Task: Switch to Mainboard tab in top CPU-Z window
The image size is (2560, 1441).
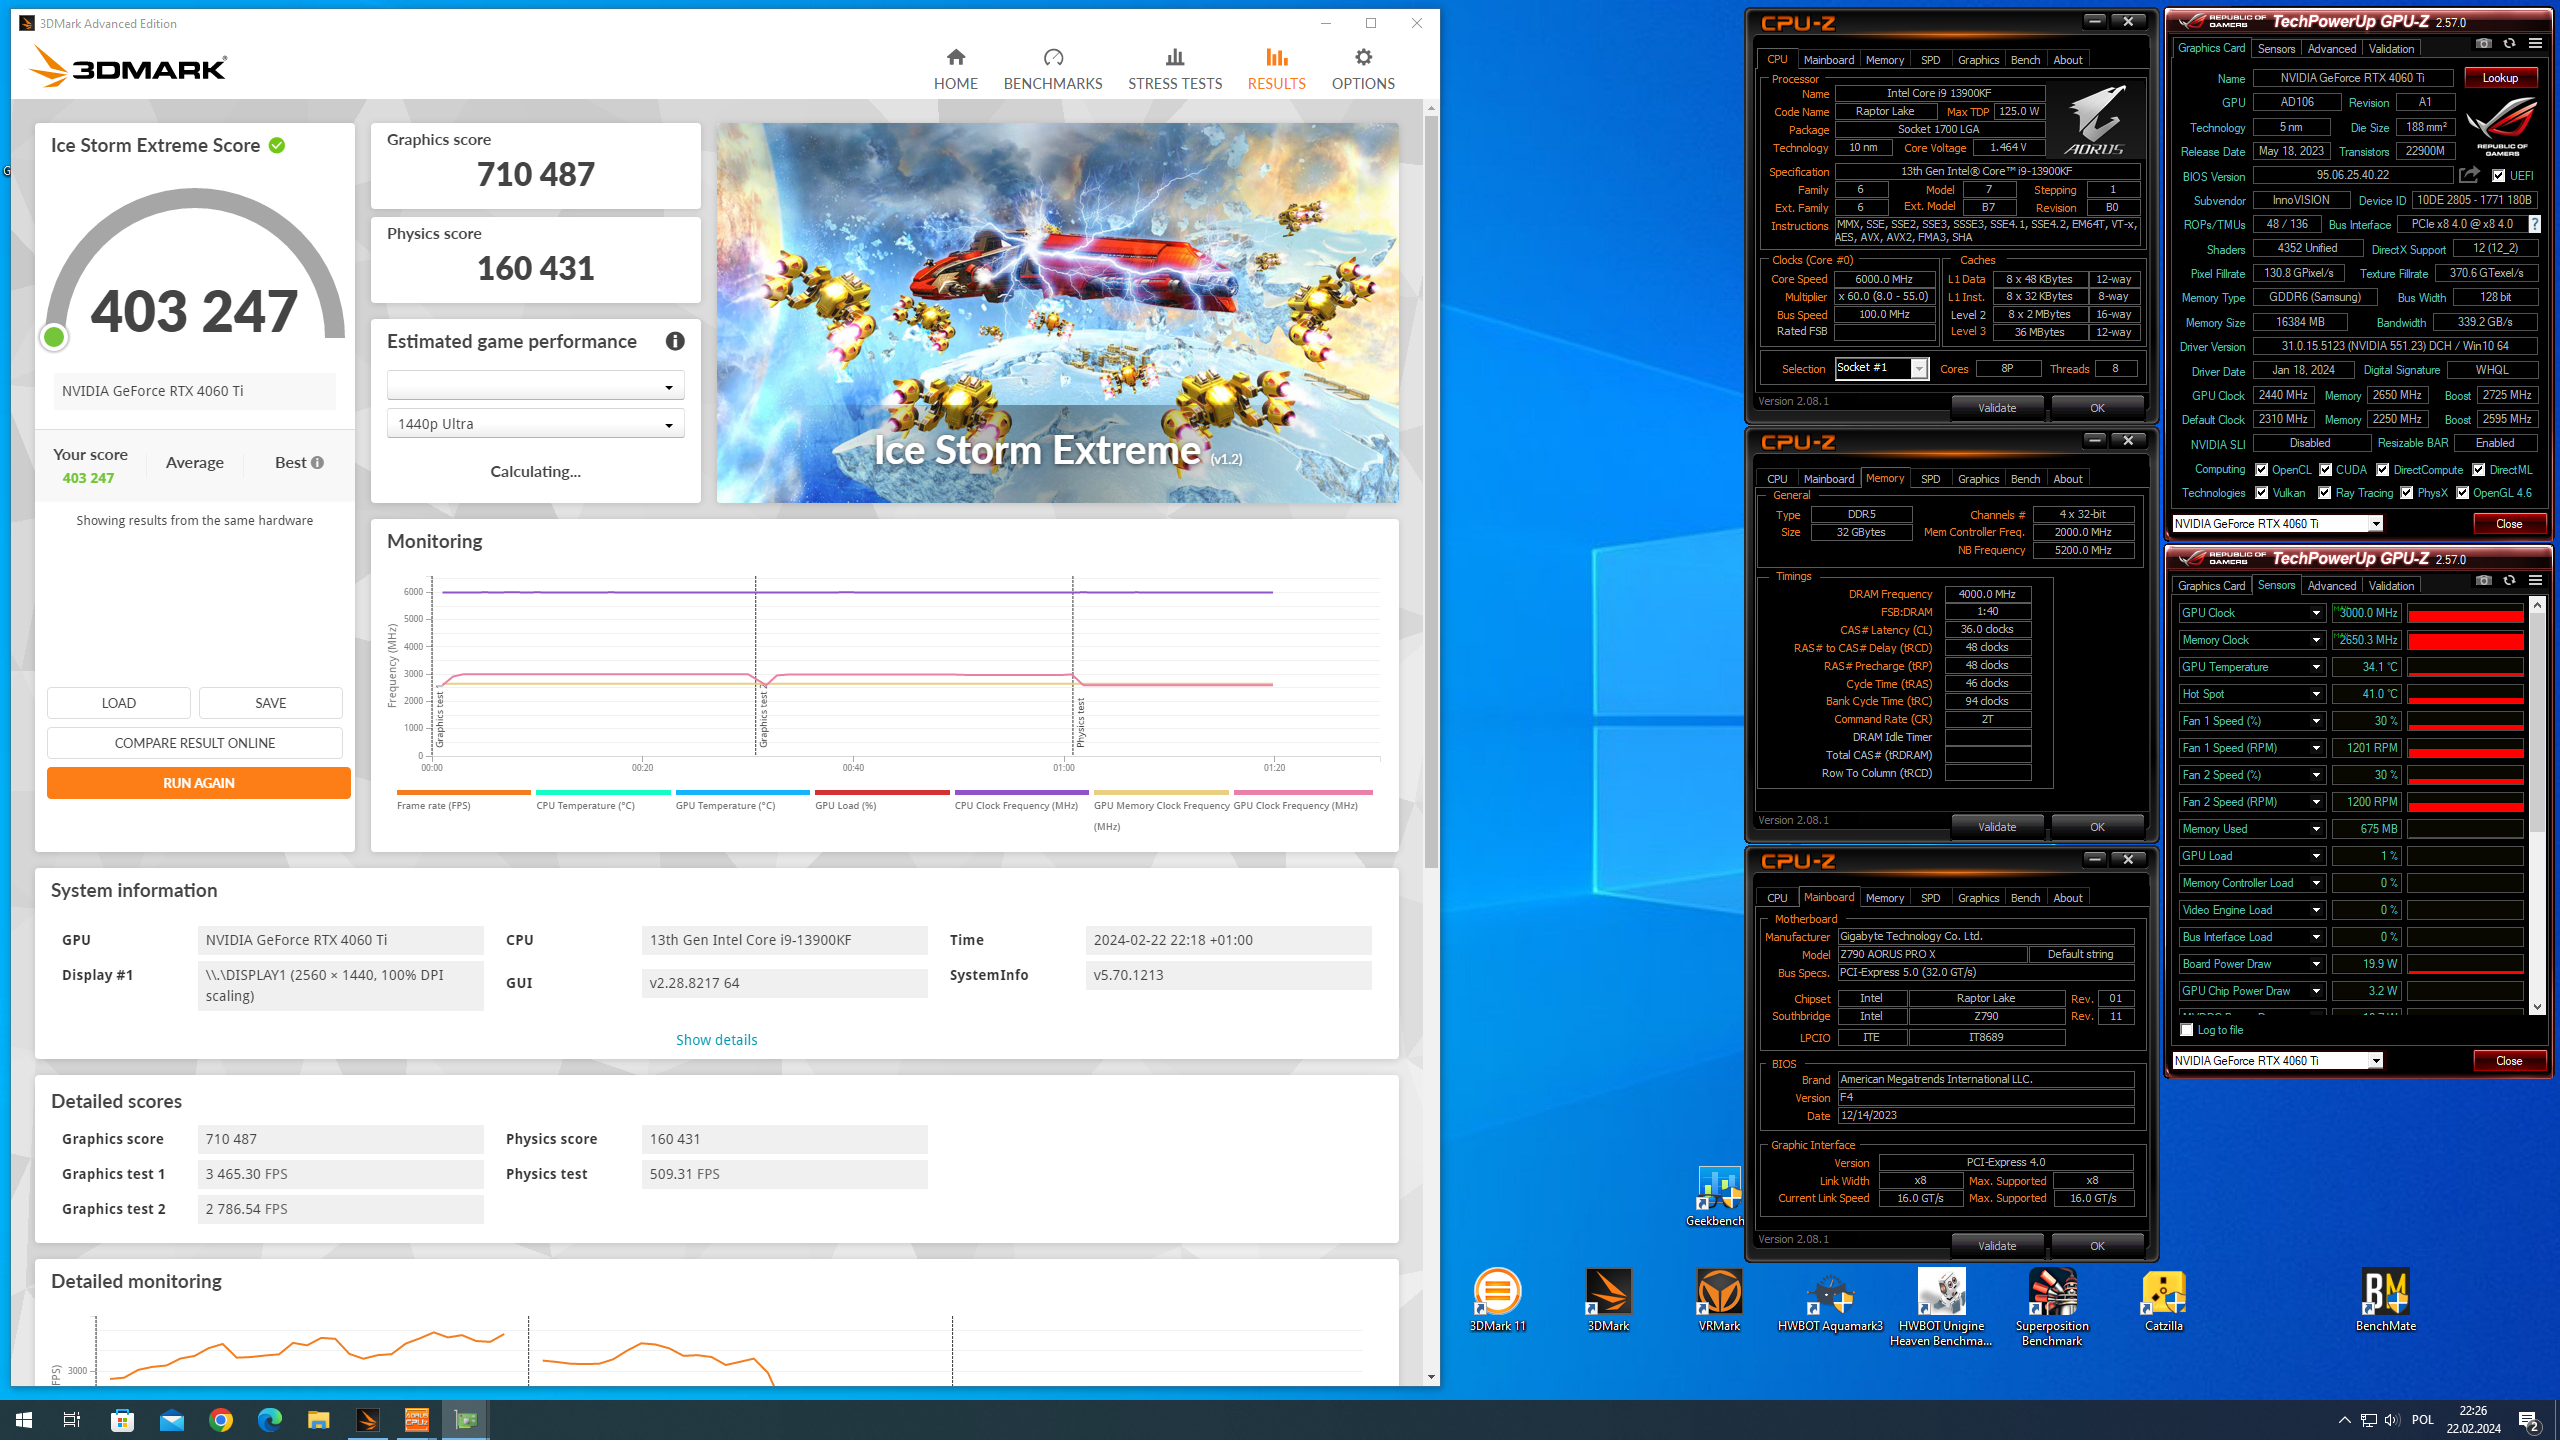Action: point(1828,60)
